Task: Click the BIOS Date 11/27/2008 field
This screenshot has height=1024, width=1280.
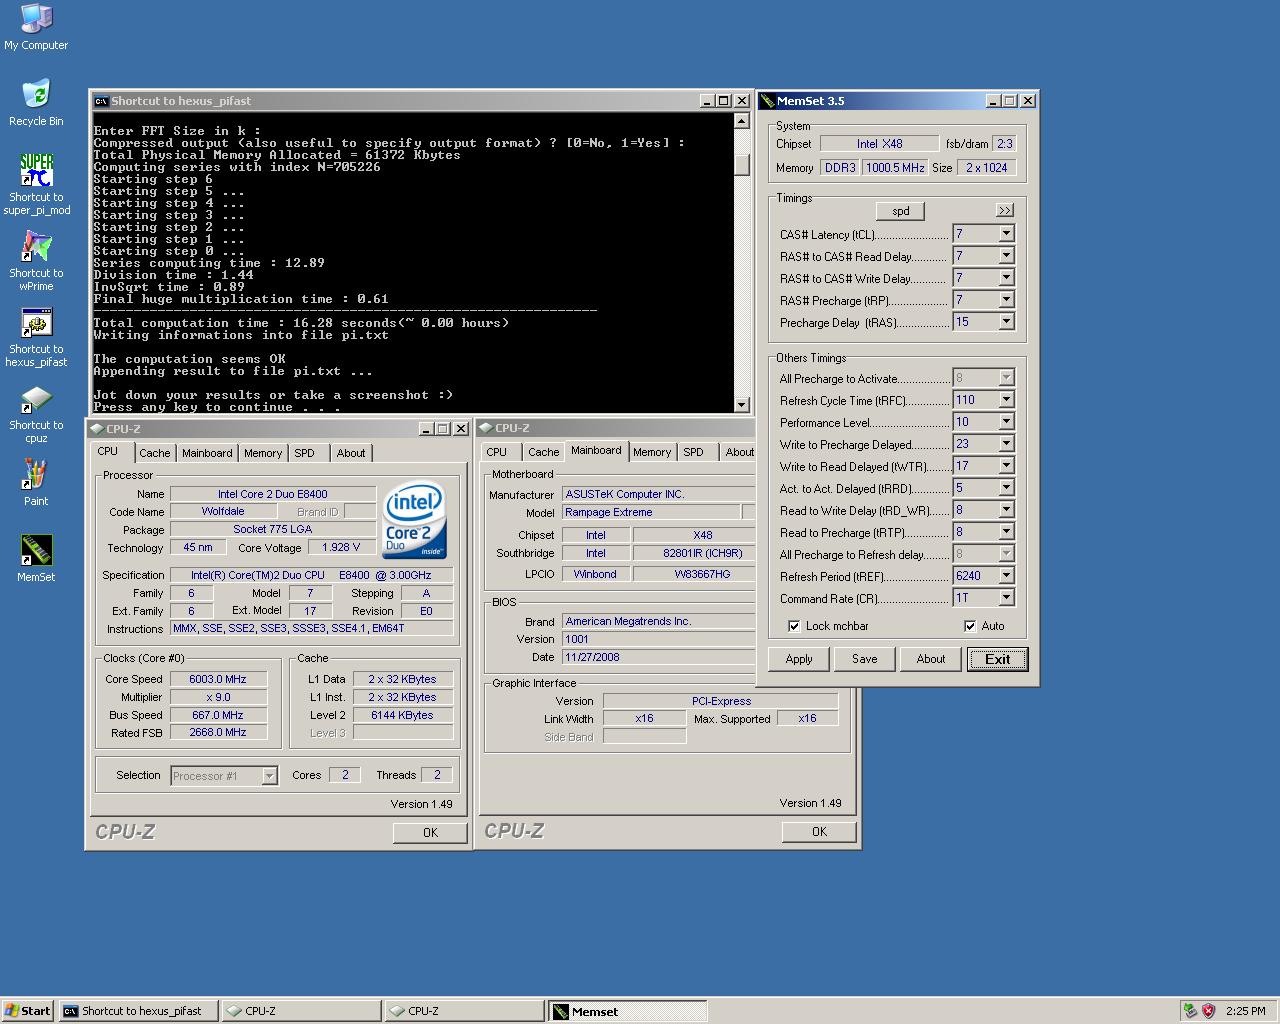Action: [658, 657]
